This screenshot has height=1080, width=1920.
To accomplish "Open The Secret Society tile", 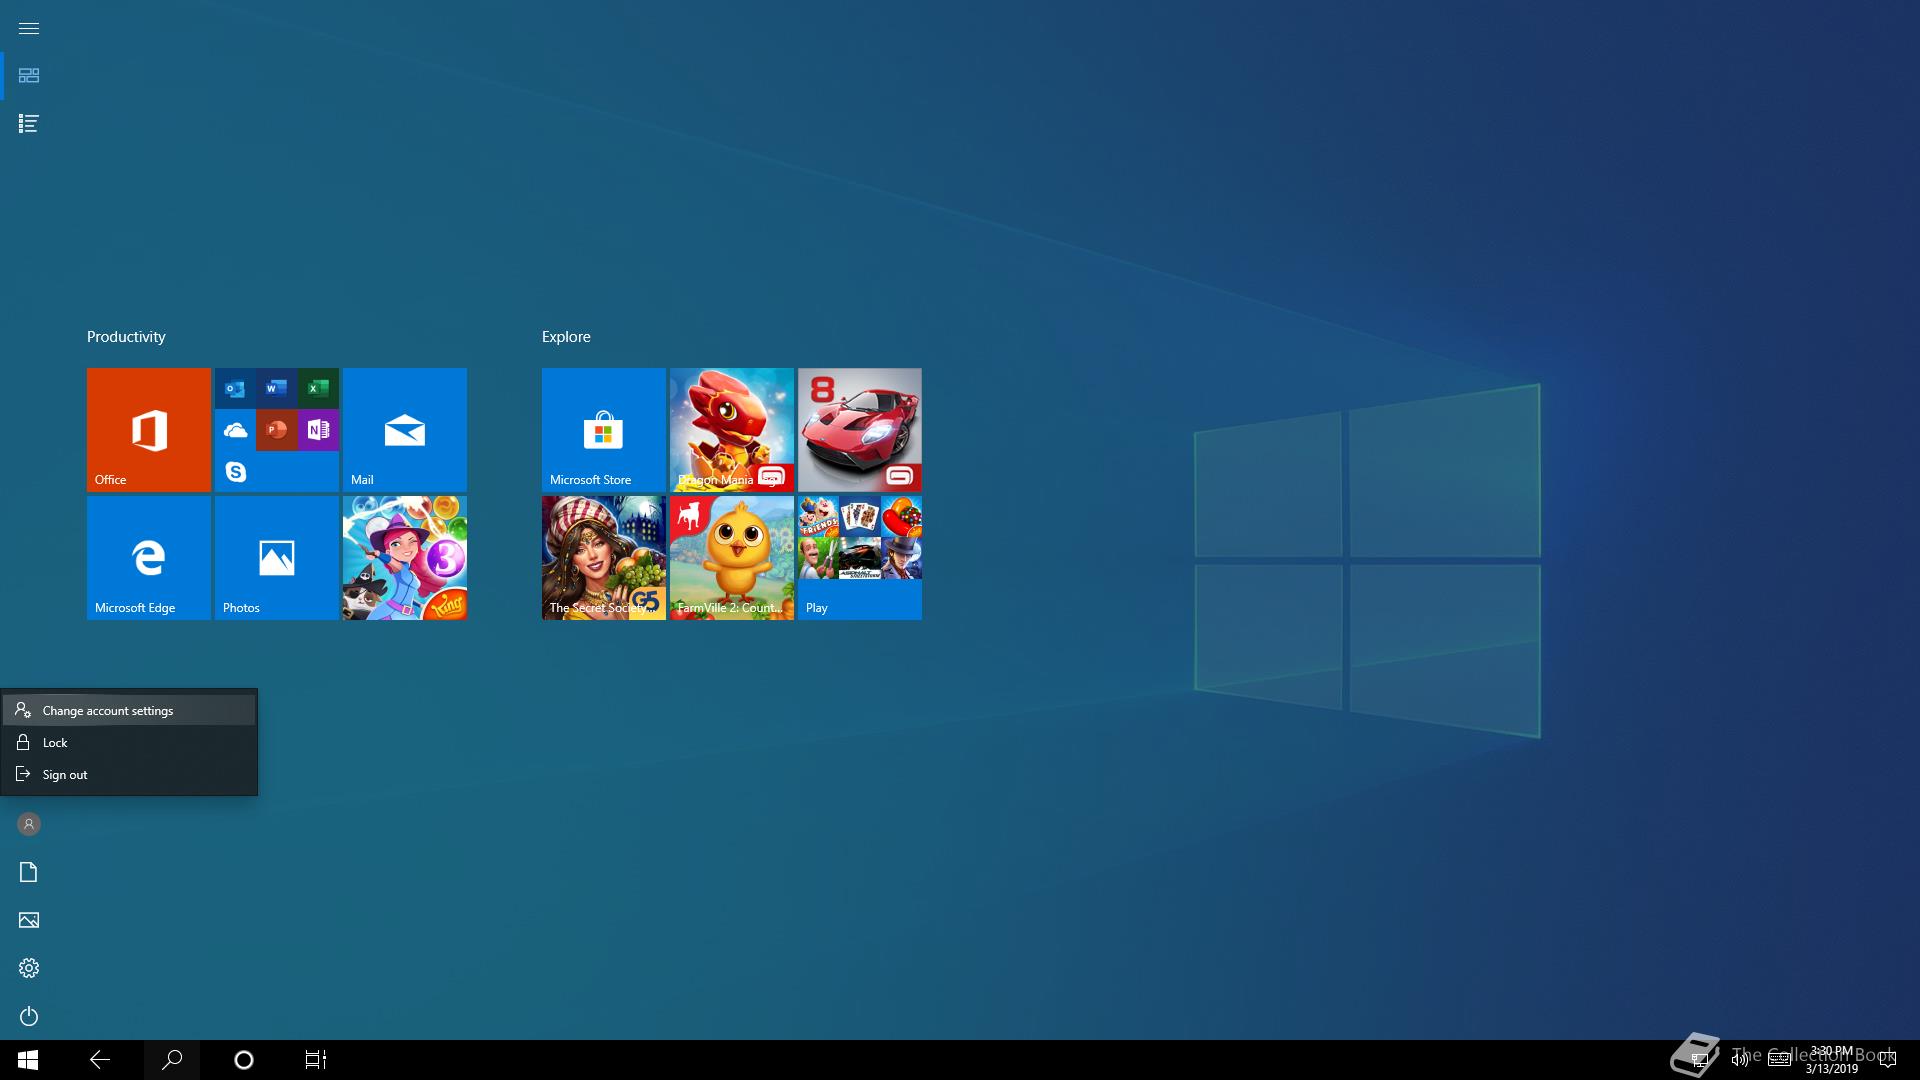I will point(604,558).
